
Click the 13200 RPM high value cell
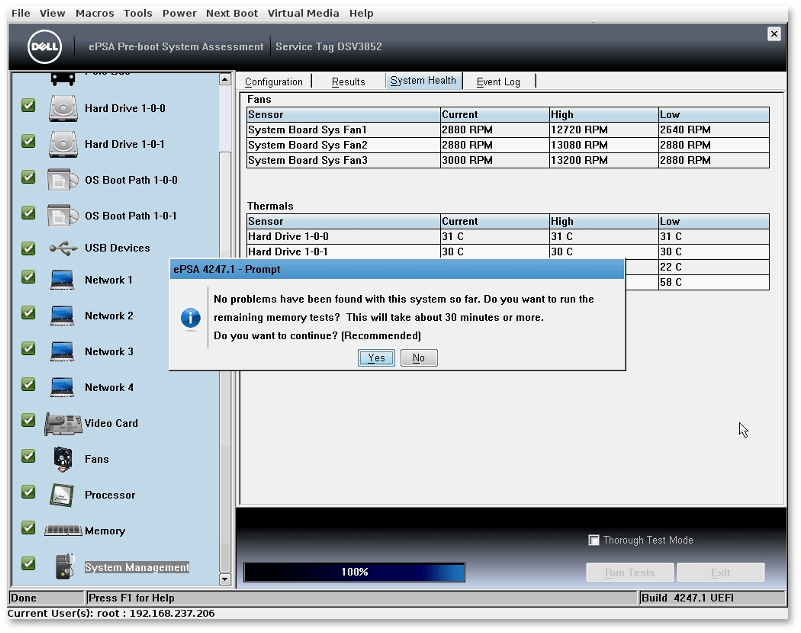603,160
